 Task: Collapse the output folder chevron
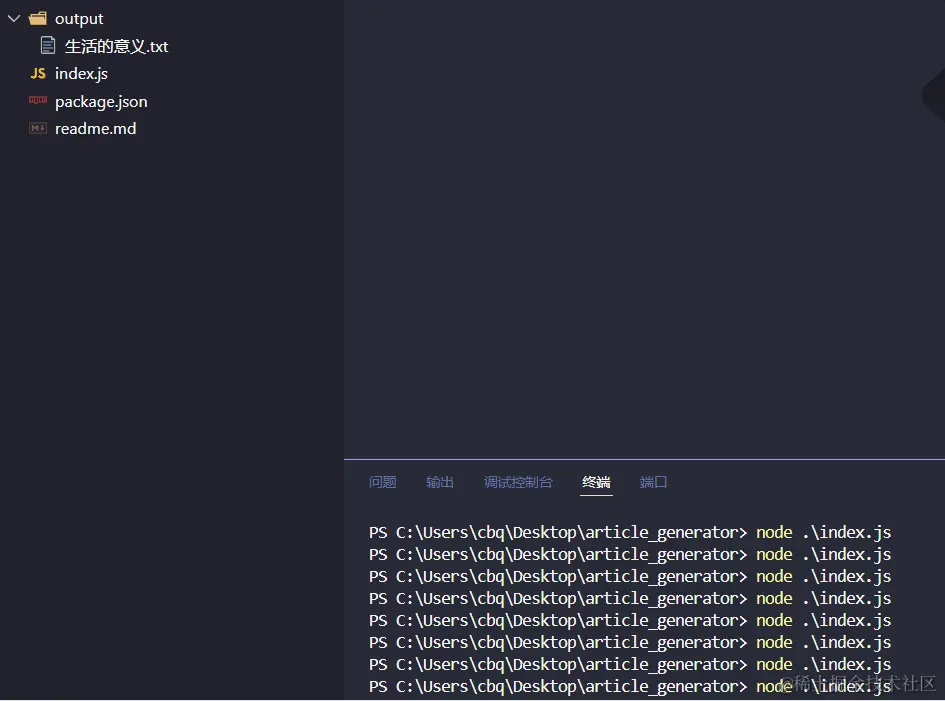(14, 19)
